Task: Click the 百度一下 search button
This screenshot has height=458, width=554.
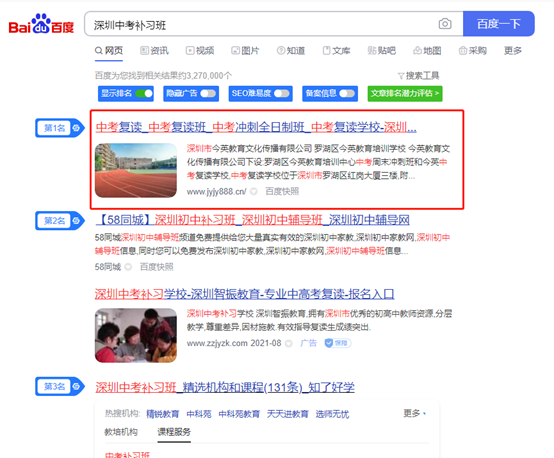Action: tap(499, 24)
